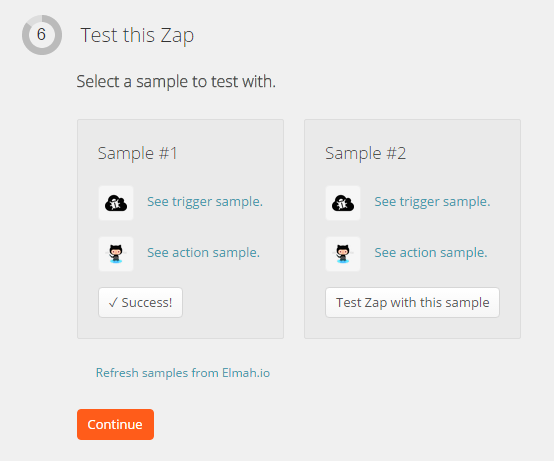Open Sample #1's See action sample link
This screenshot has width=554, height=461.
204,253
